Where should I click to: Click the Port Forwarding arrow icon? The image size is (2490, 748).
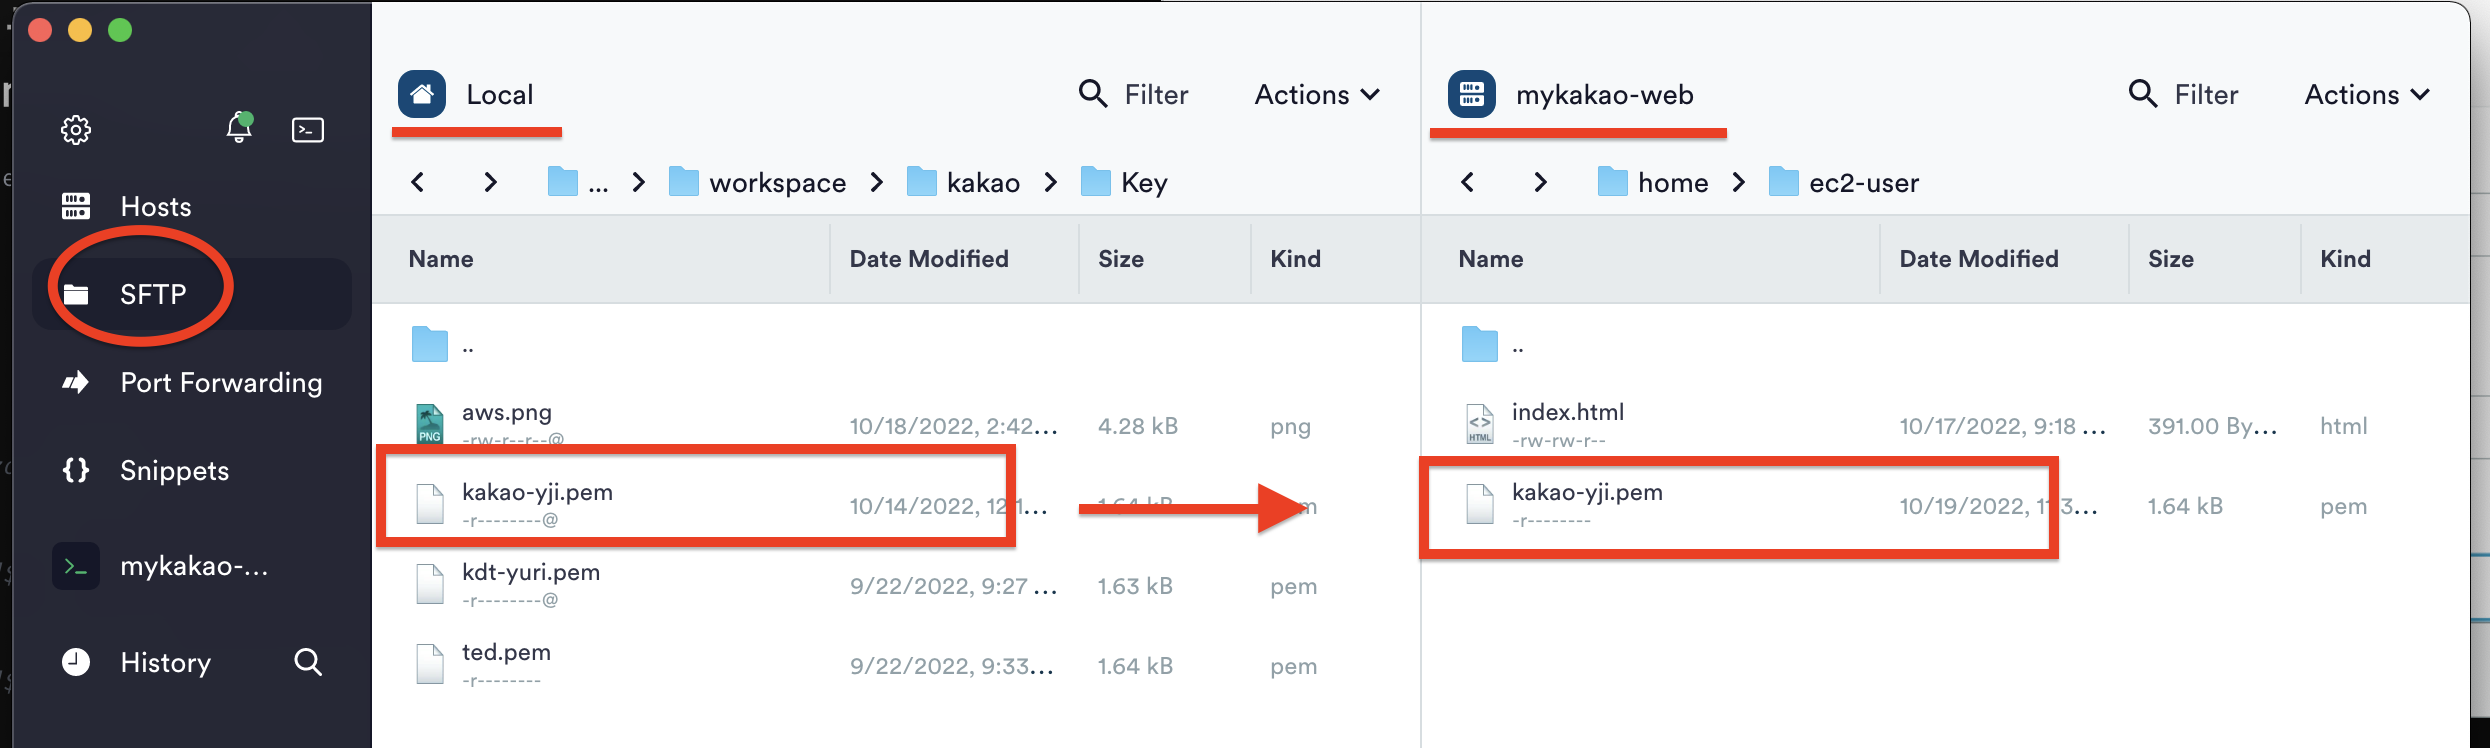(x=76, y=382)
